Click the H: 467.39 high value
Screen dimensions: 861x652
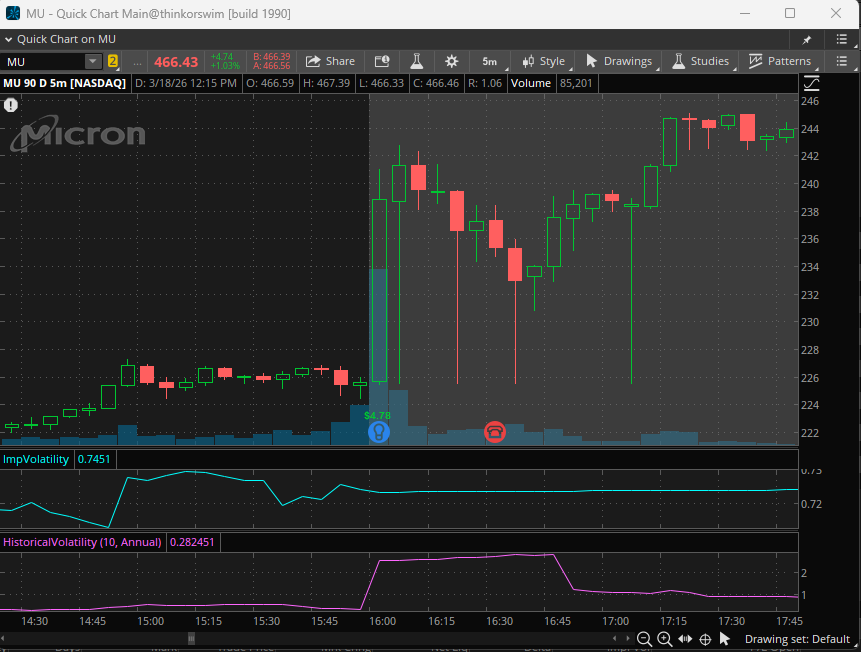click(x=326, y=83)
